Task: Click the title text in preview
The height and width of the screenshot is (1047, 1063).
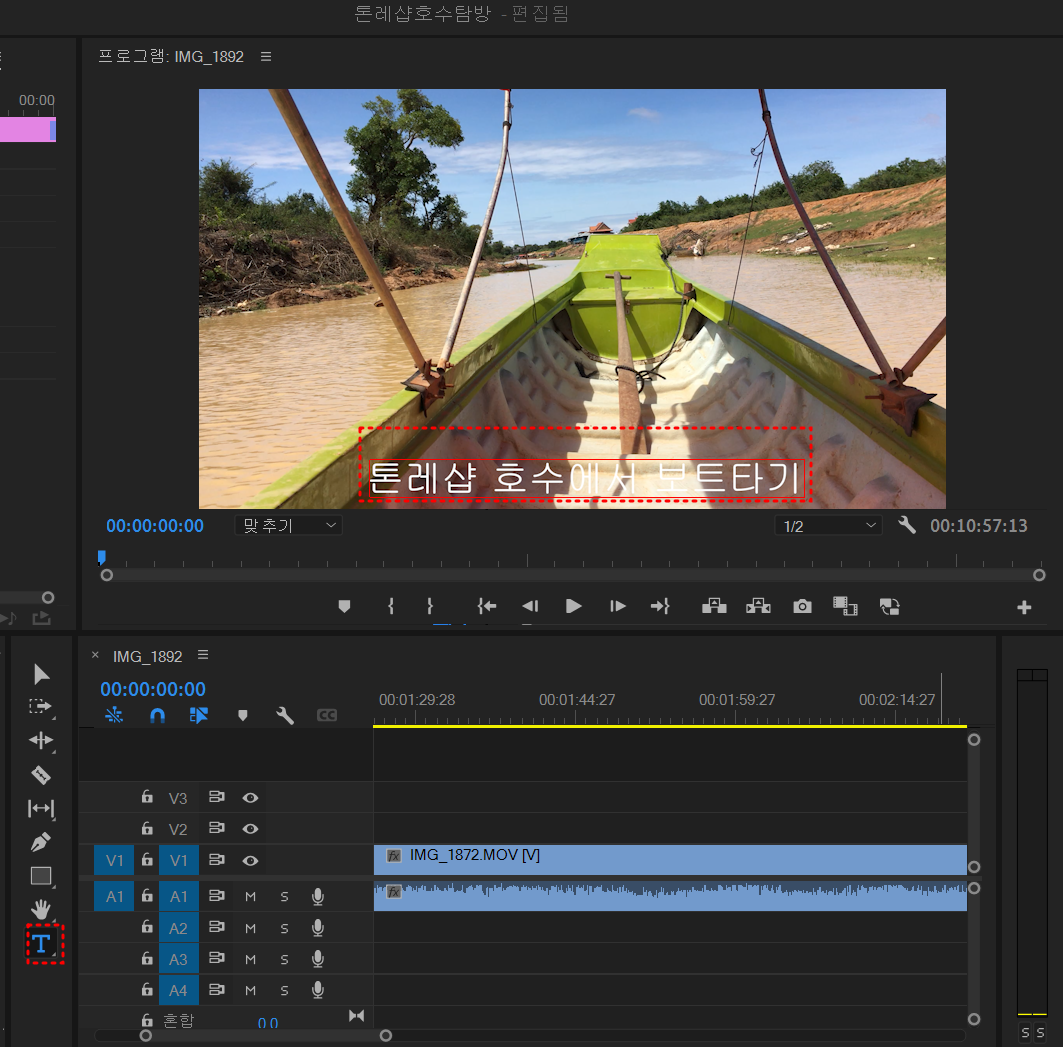Action: [x=586, y=478]
